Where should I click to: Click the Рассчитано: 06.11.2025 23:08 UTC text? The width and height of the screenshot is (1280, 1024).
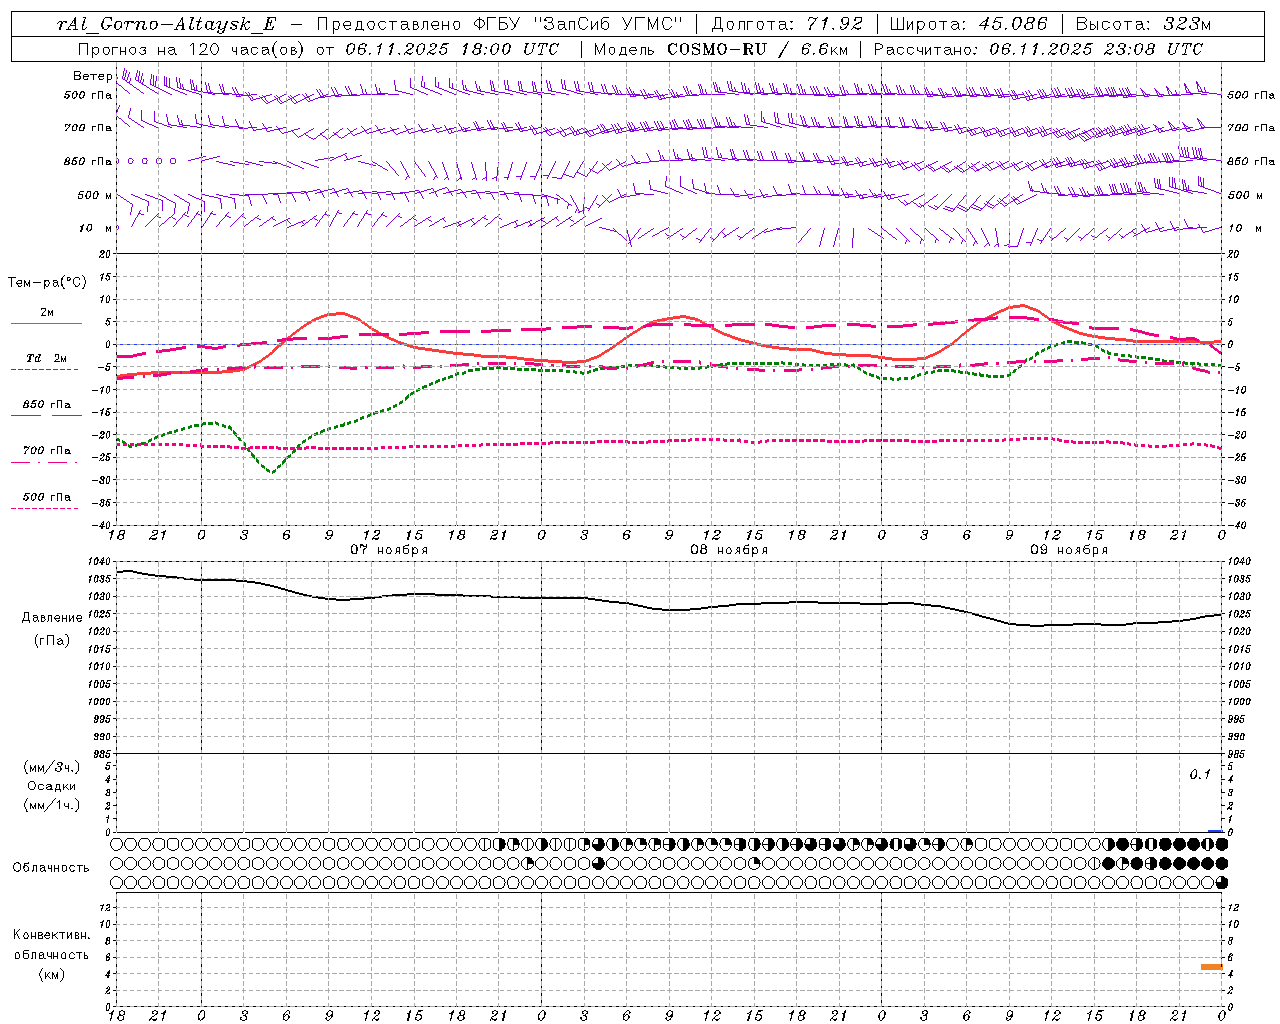1038,49
